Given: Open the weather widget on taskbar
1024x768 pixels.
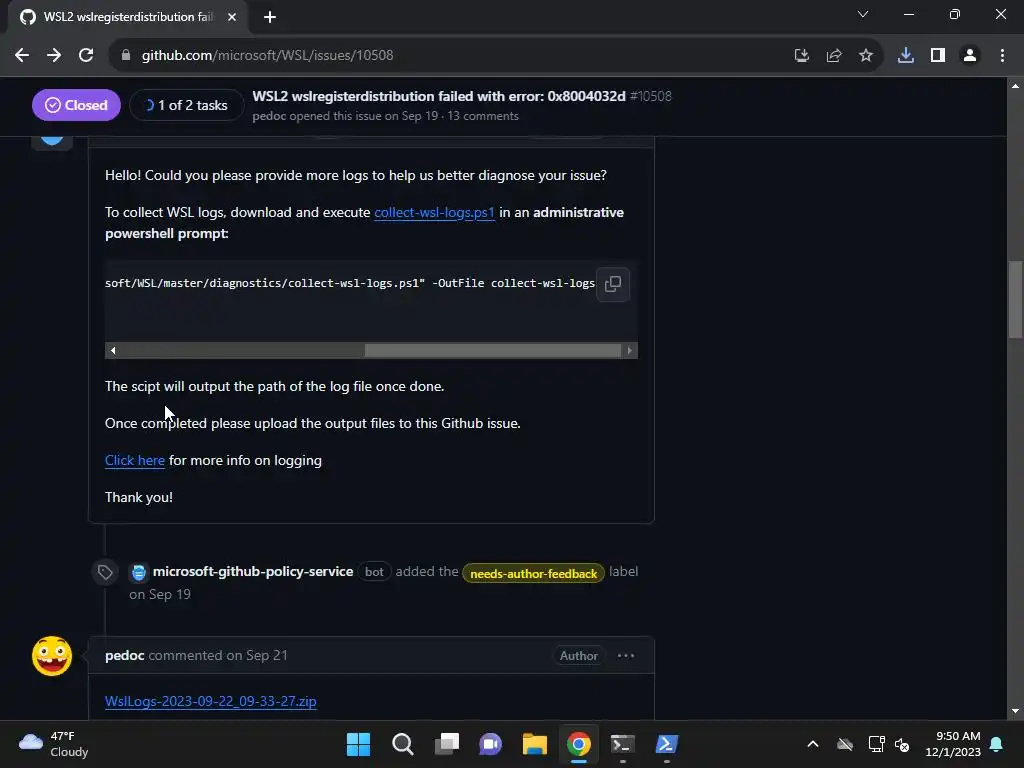Looking at the screenshot, I should pyautogui.click(x=54, y=744).
